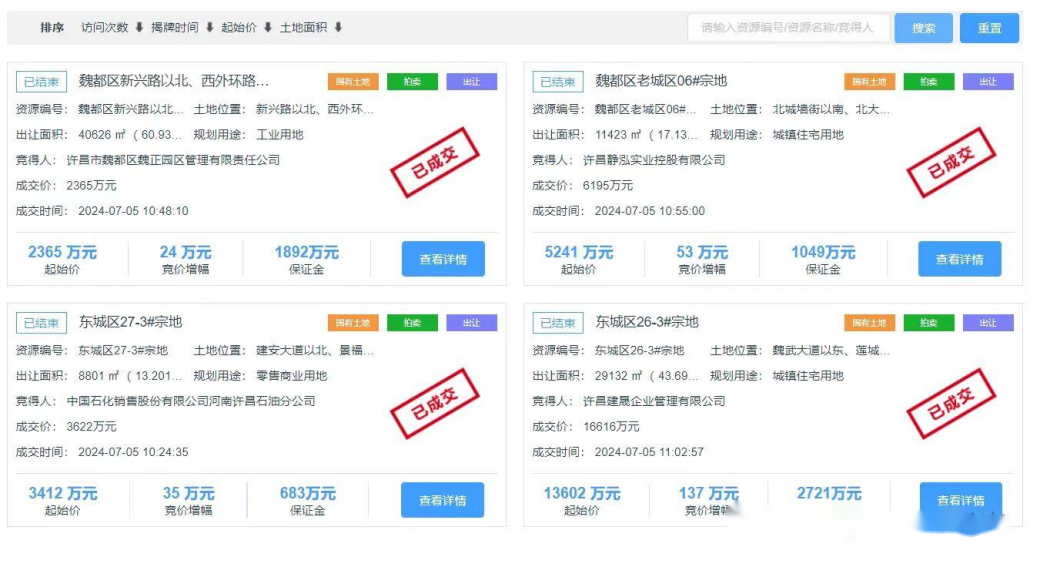Open the 东城区26-3#宗地 title link
The height and width of the screenshot is (567, 1040).
tap(647, 322)
